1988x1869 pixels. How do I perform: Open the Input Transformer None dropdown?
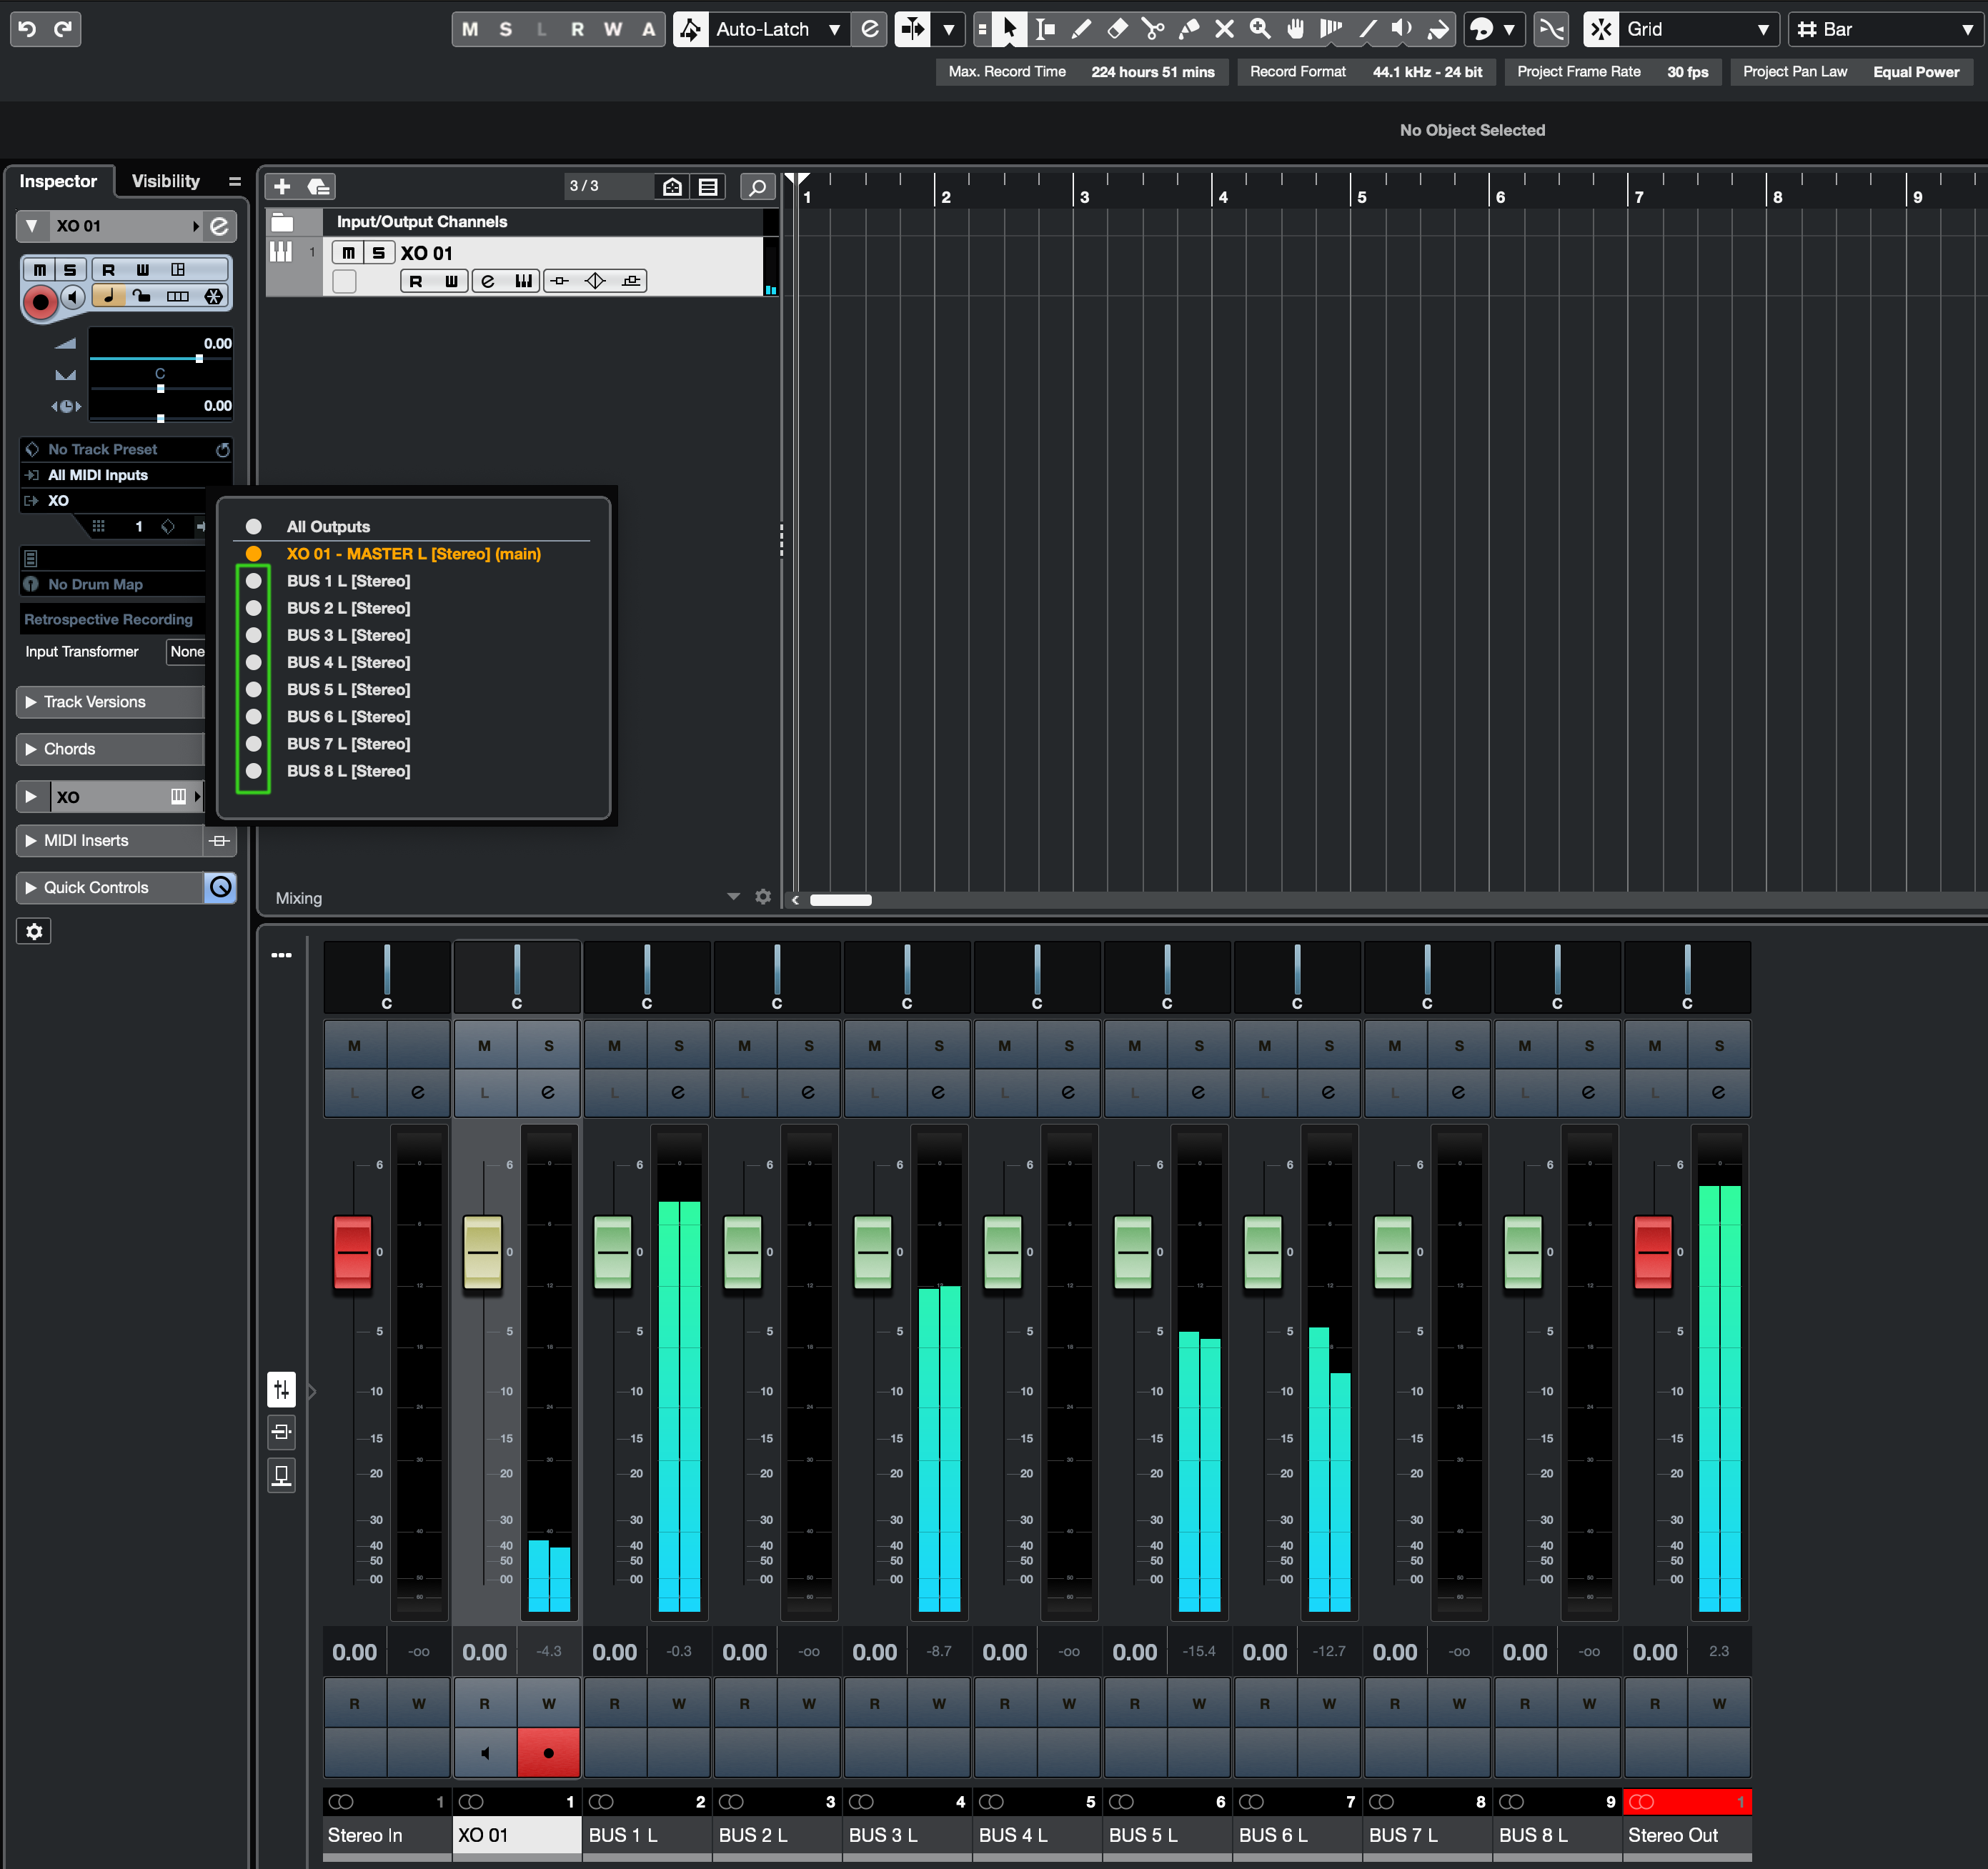tap(186, 651)
